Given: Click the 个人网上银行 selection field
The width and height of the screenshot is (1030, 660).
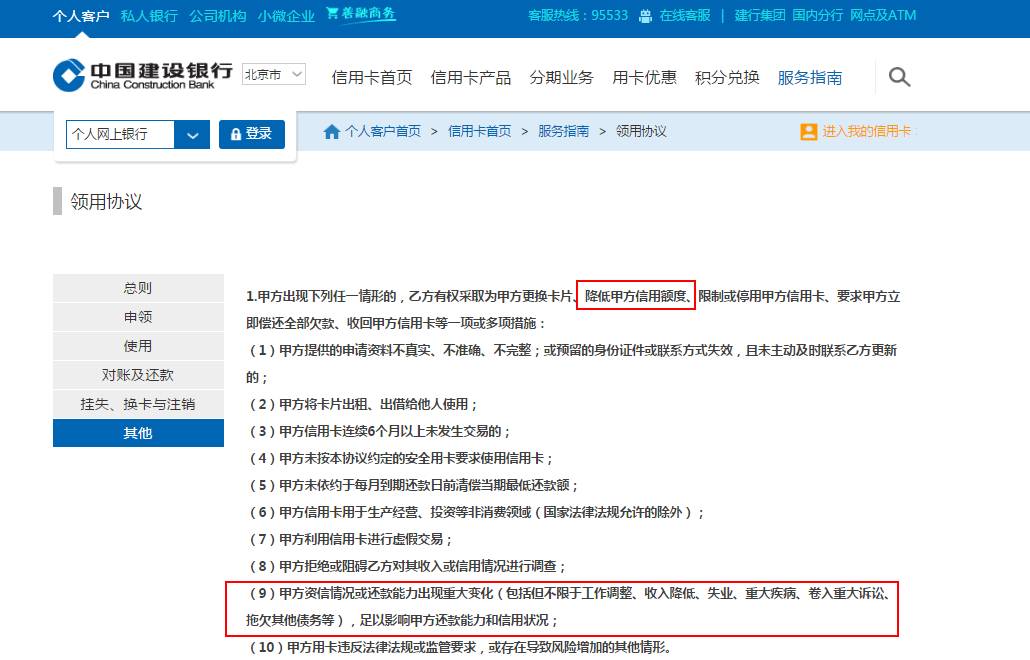Looking at the screenshot, I should pyautogui.click(x=120, y=135).
